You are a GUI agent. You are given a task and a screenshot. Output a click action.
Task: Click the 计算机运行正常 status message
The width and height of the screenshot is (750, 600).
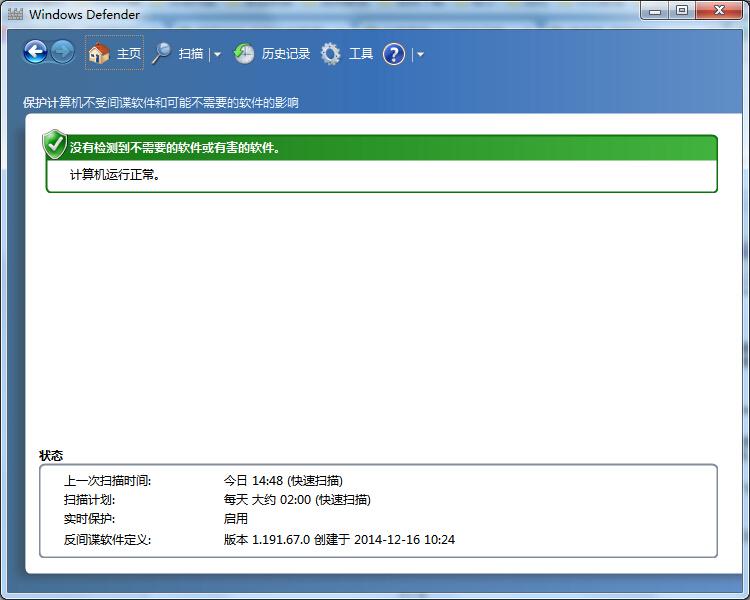[x=115, y=174]
